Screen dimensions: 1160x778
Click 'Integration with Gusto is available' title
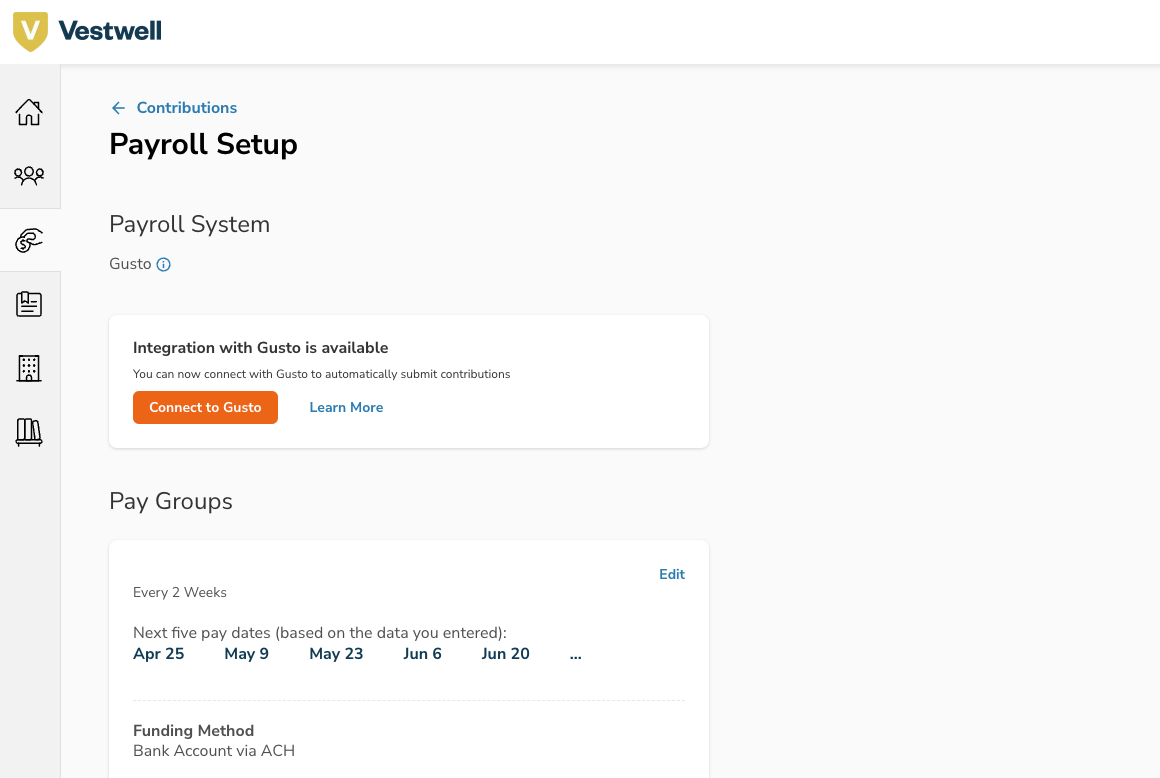point(260,348)
